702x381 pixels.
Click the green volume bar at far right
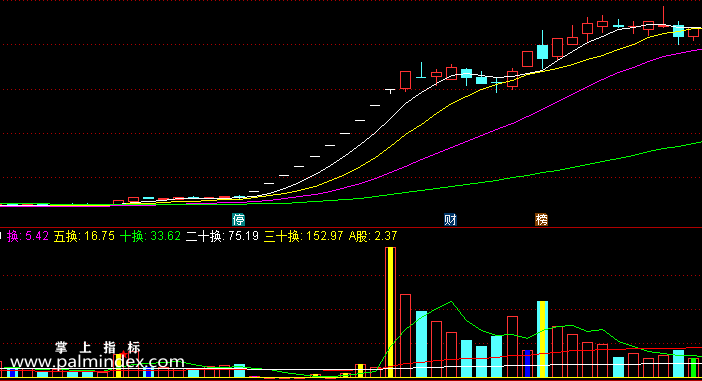[x=693, y=368]
